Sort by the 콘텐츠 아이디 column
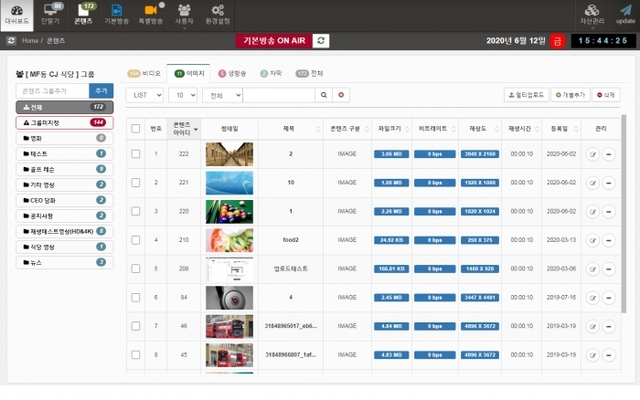The height and width of the screenshot is (400, 640). pyautogui.click(x=184, y=129)
